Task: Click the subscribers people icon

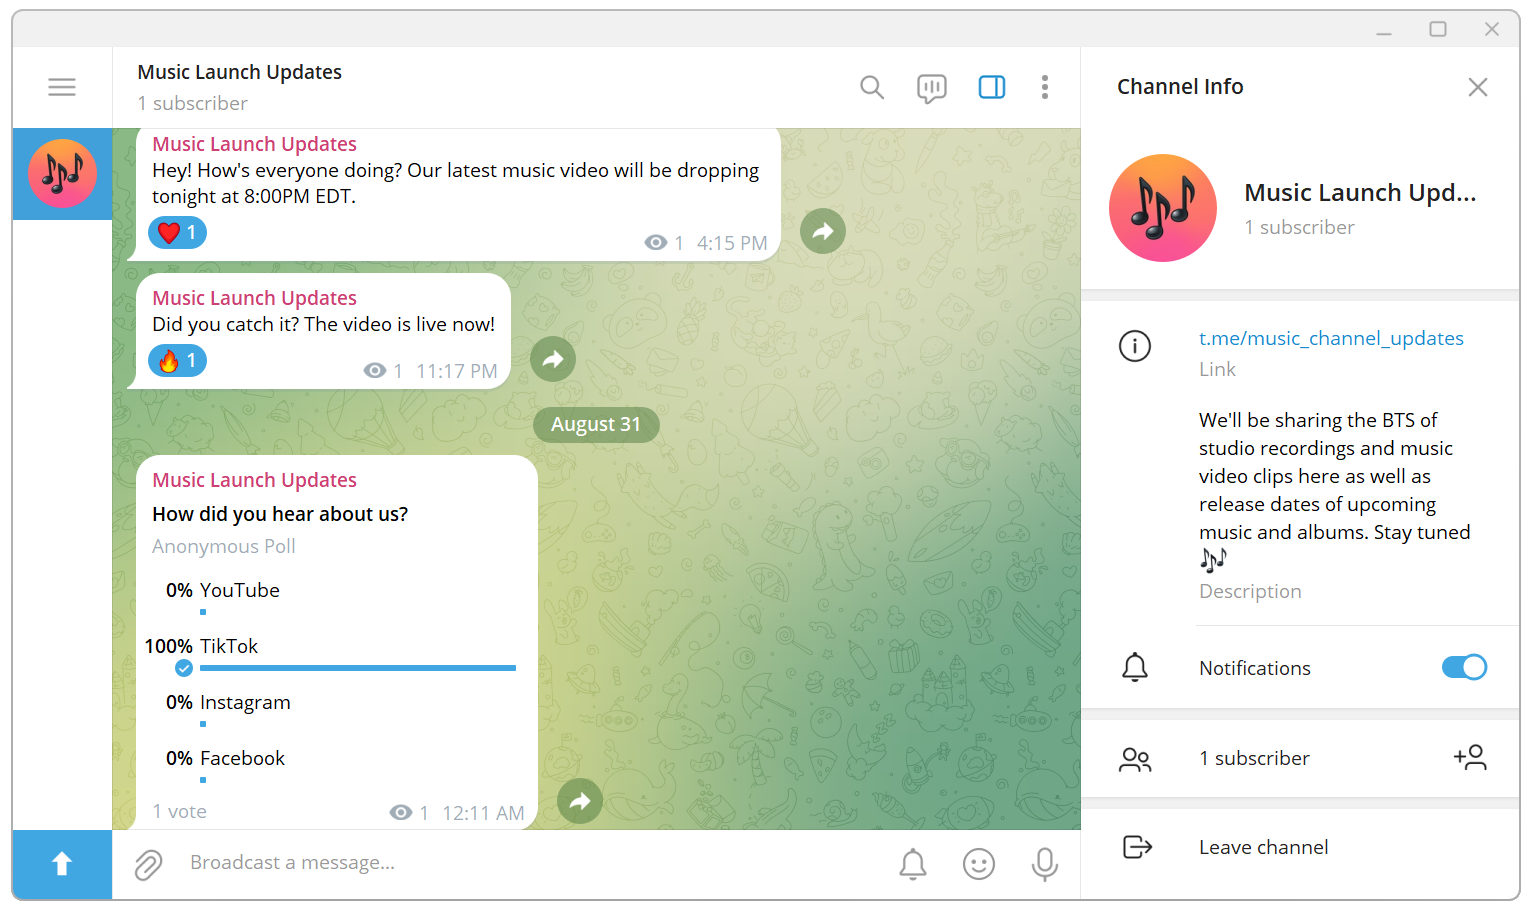Action: pos(1135,760)
